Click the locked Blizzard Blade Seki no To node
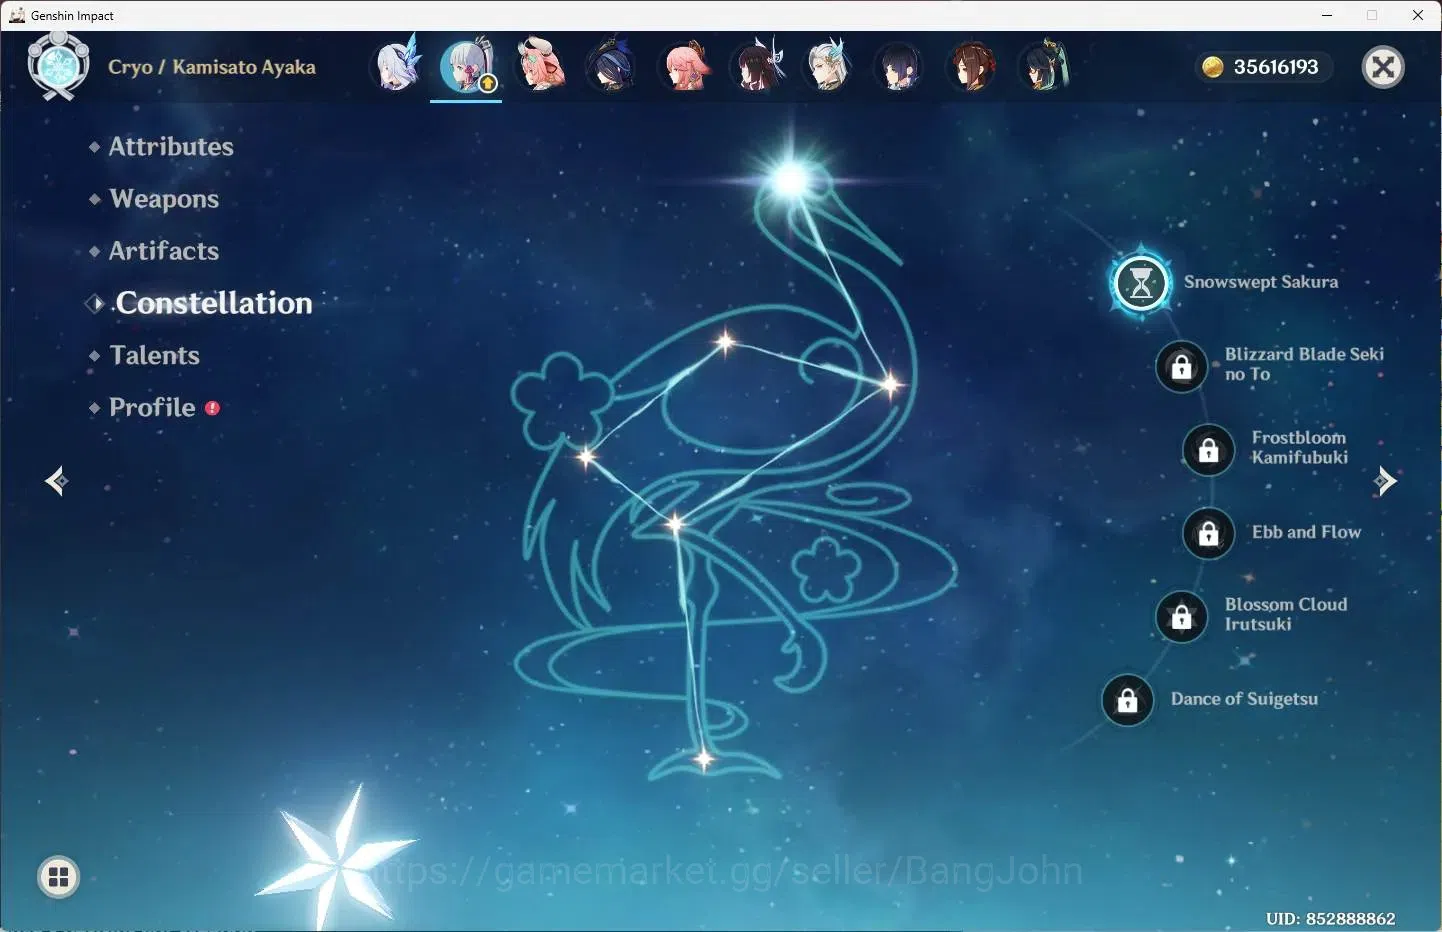The height and width of the screenshot is (932, 1442). click(1181, 367)
